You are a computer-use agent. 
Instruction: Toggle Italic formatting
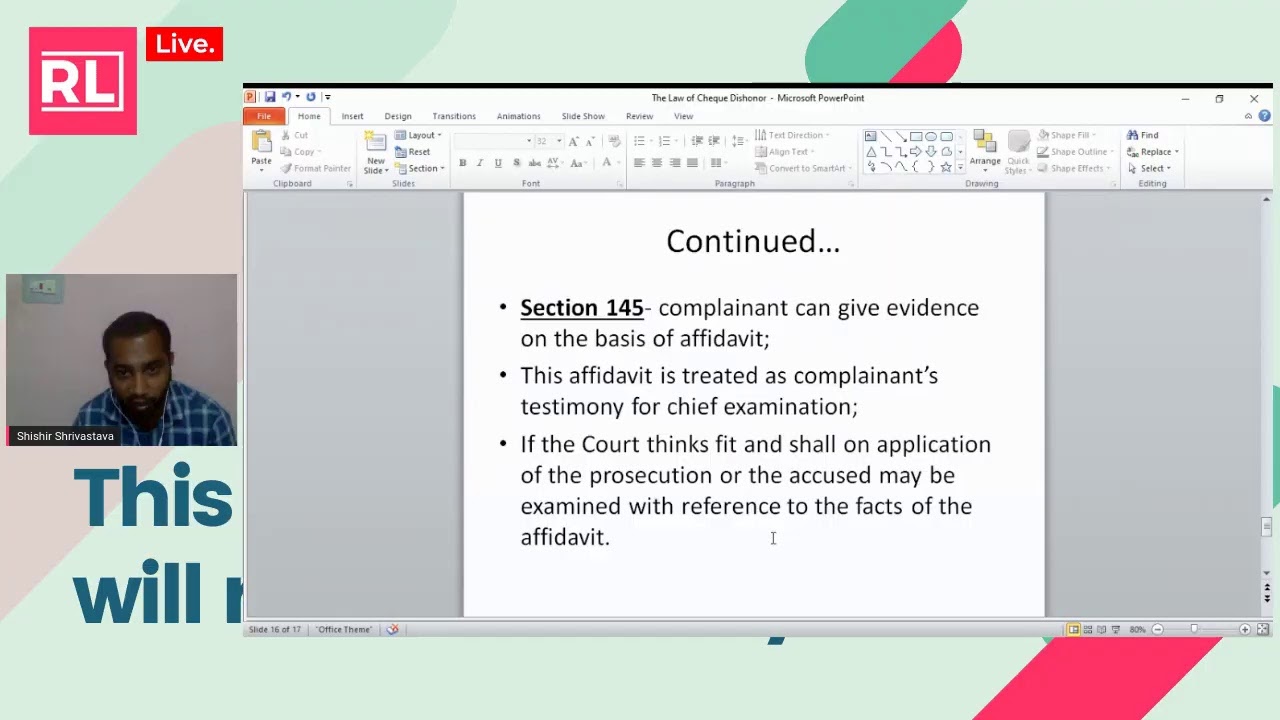[480, 163]
